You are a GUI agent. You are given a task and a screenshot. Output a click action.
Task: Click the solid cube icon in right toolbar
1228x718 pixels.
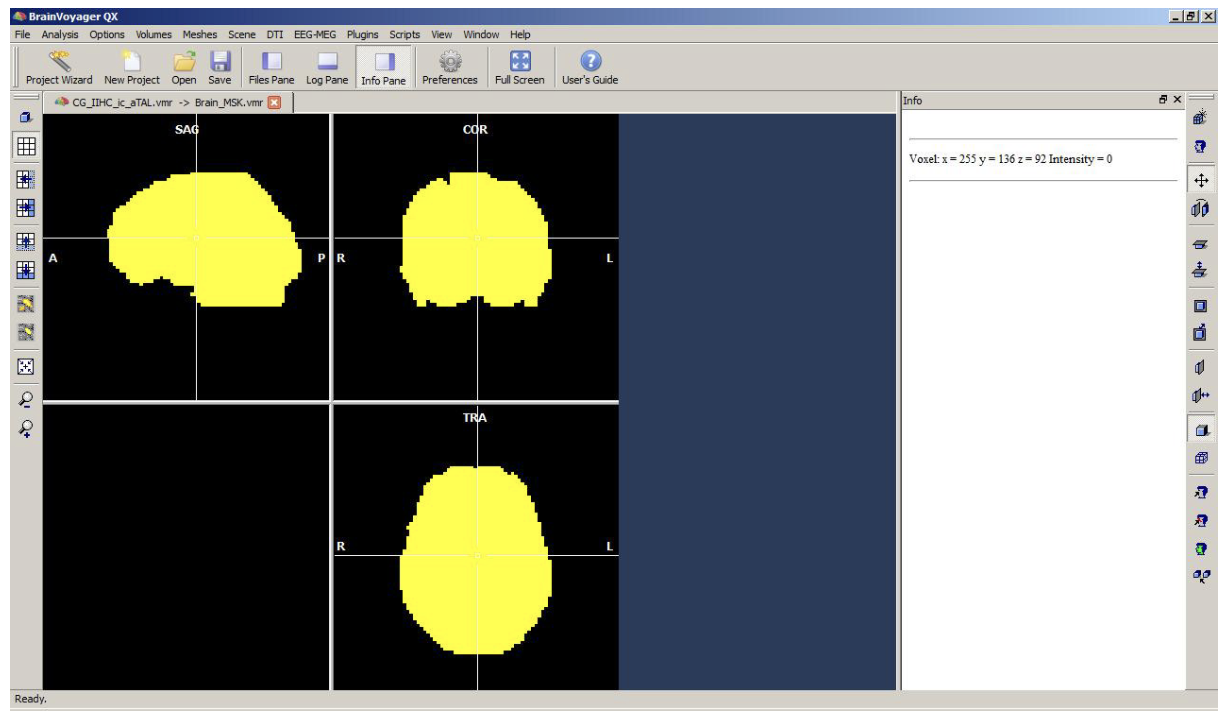click(1201, 430)
